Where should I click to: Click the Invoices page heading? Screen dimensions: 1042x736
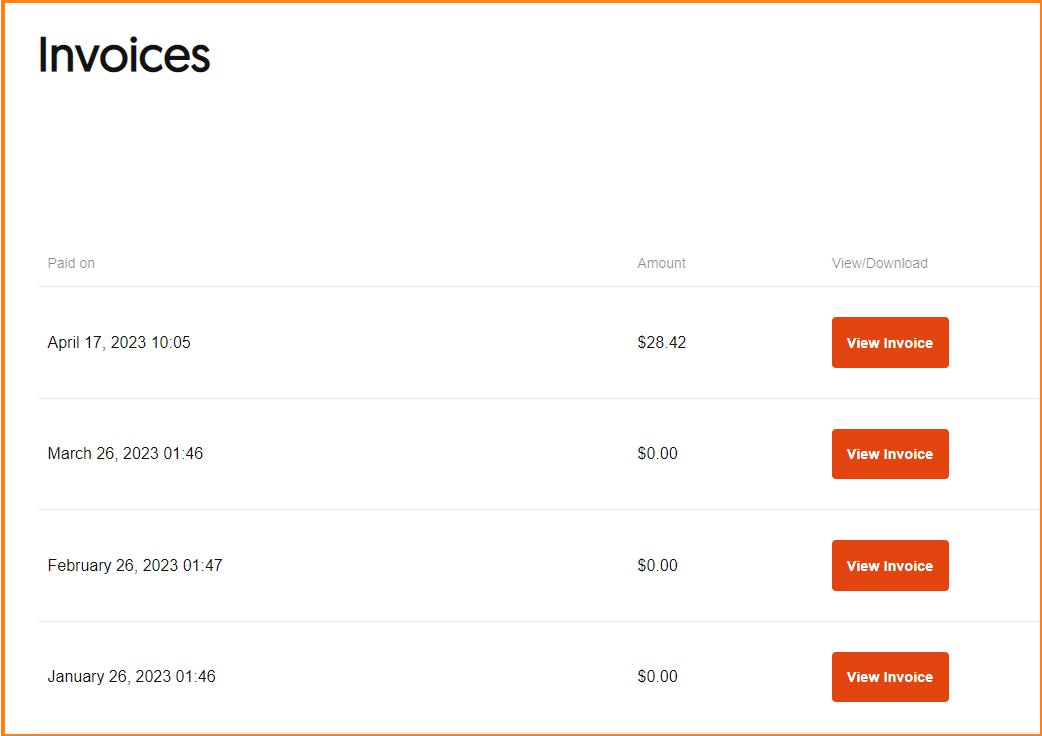125,56
